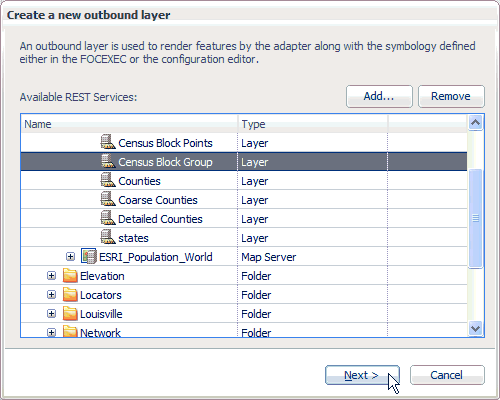Click the Type column header
Viewport: 500px width, 400px height.
click(313, 124)
